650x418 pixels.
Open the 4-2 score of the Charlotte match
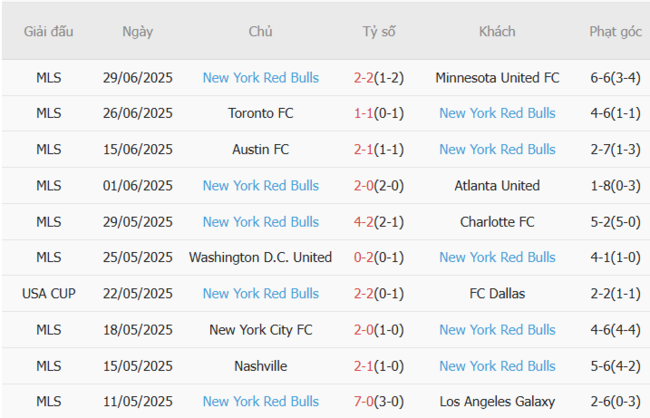tap(364, 221)
